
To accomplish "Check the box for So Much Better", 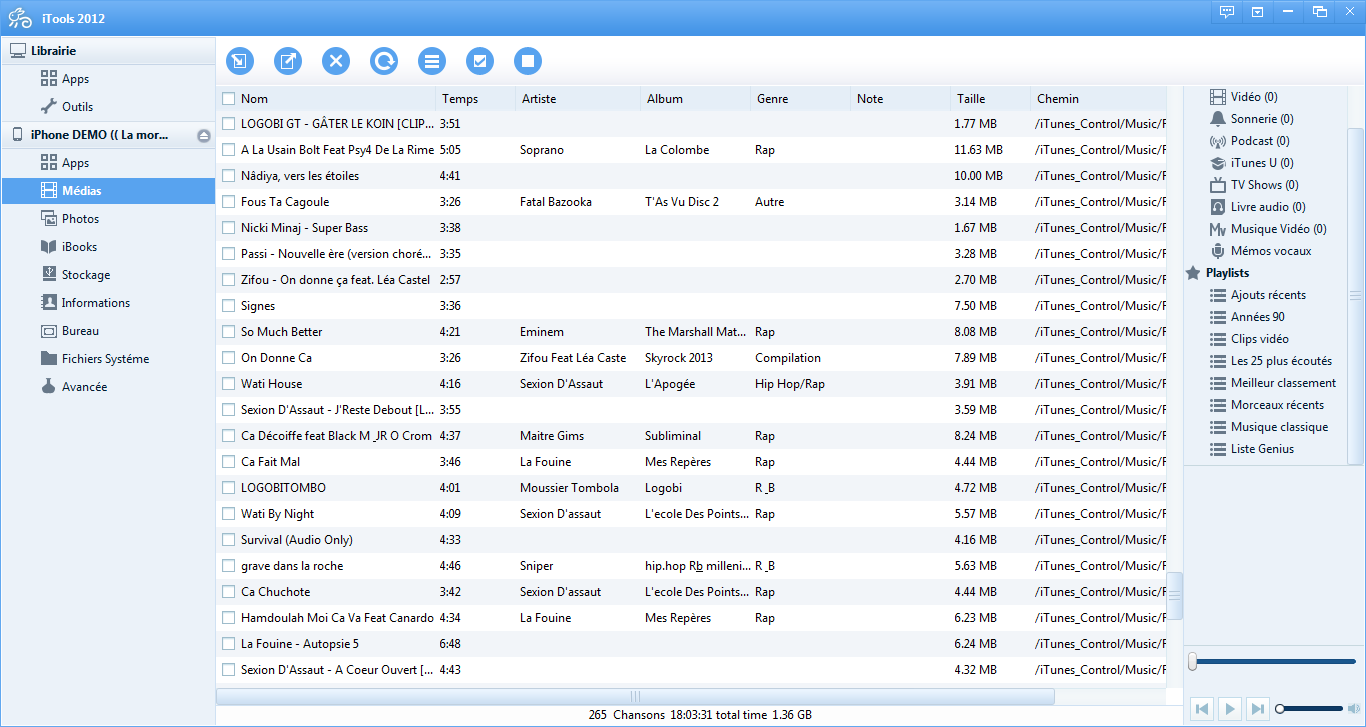I will coord(229,332).
